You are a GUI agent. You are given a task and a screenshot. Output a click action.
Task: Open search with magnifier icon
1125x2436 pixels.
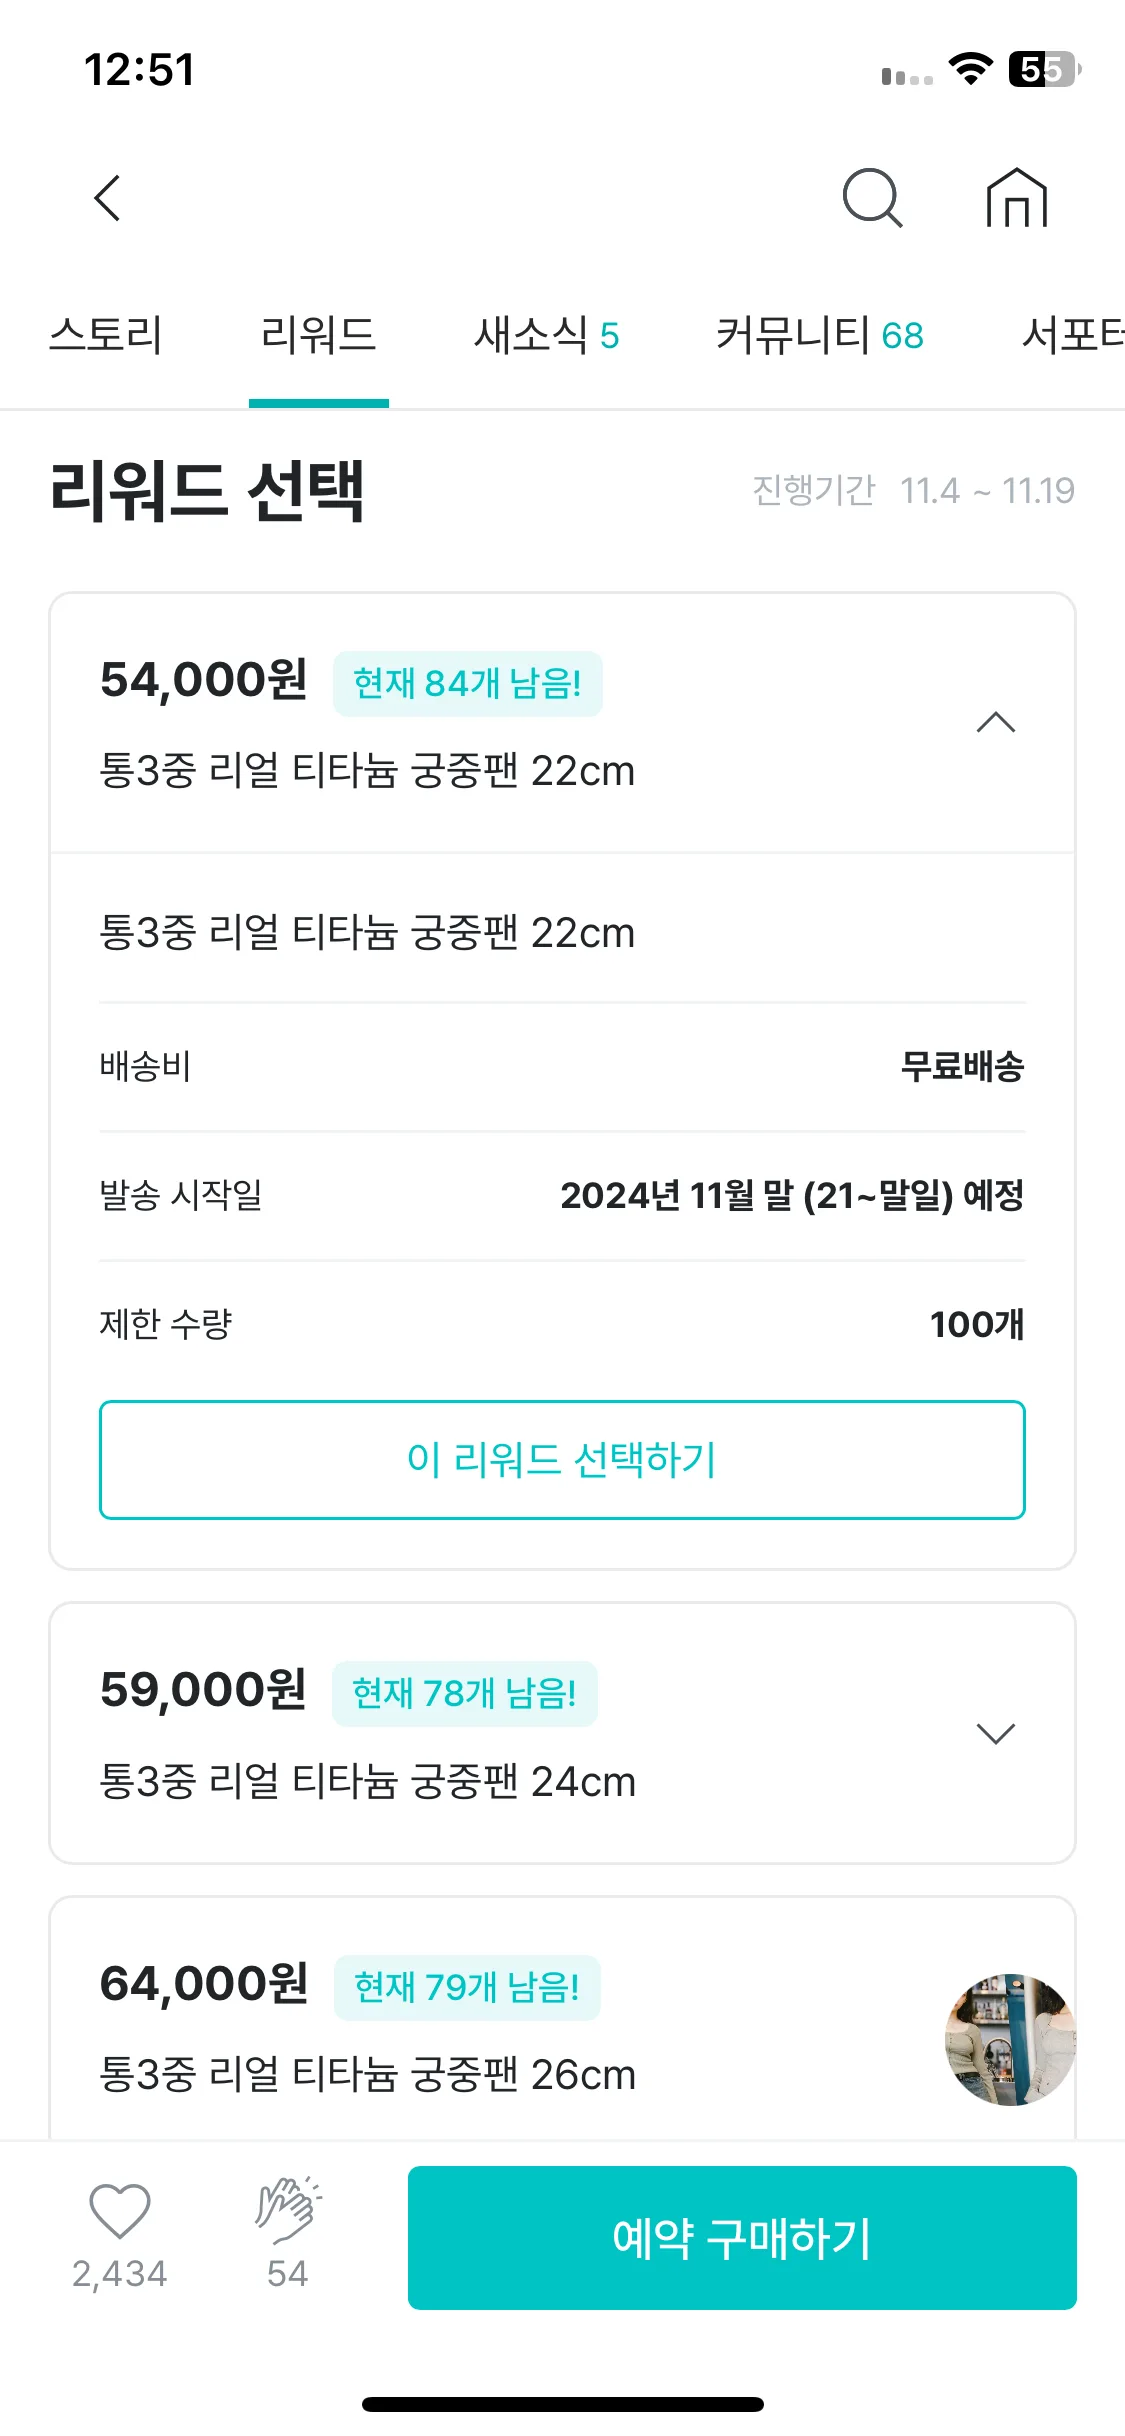[x=873, y=198]
